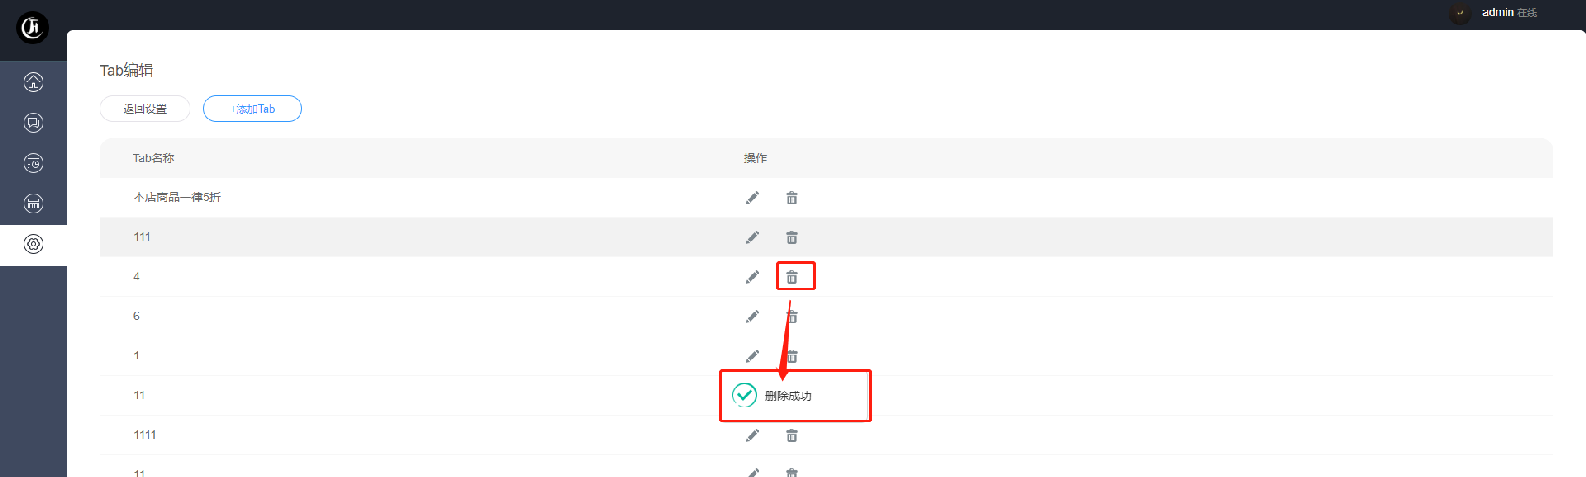Open the edit pencil for tab 1

pyautogui.click(x=752, y=356)
